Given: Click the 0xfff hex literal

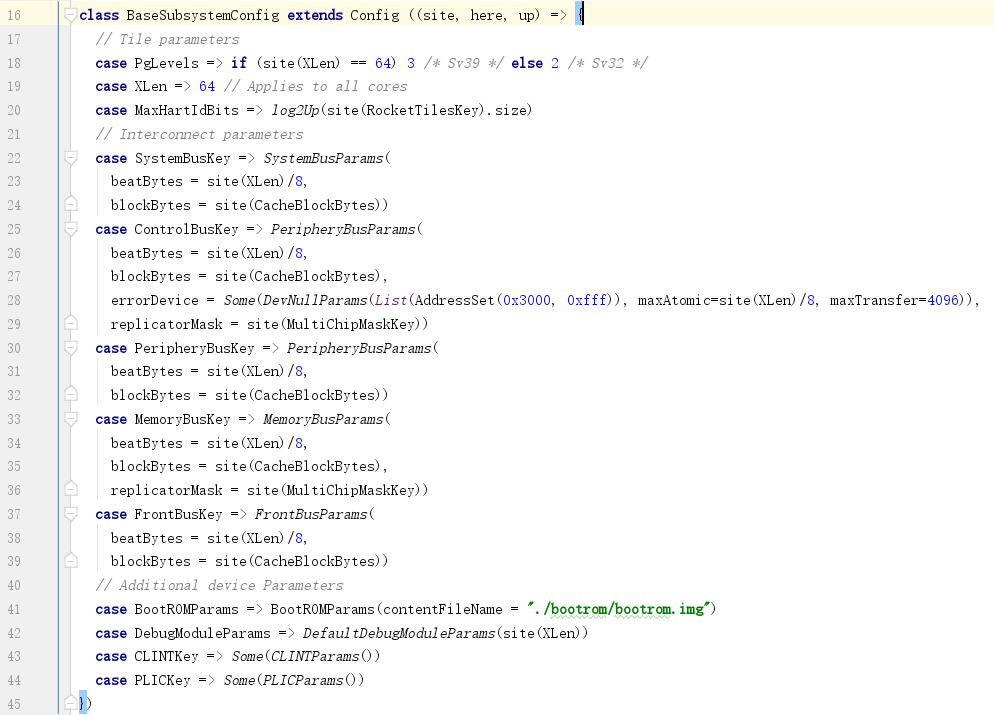Looking at the screenshot, I should [587, 300].
